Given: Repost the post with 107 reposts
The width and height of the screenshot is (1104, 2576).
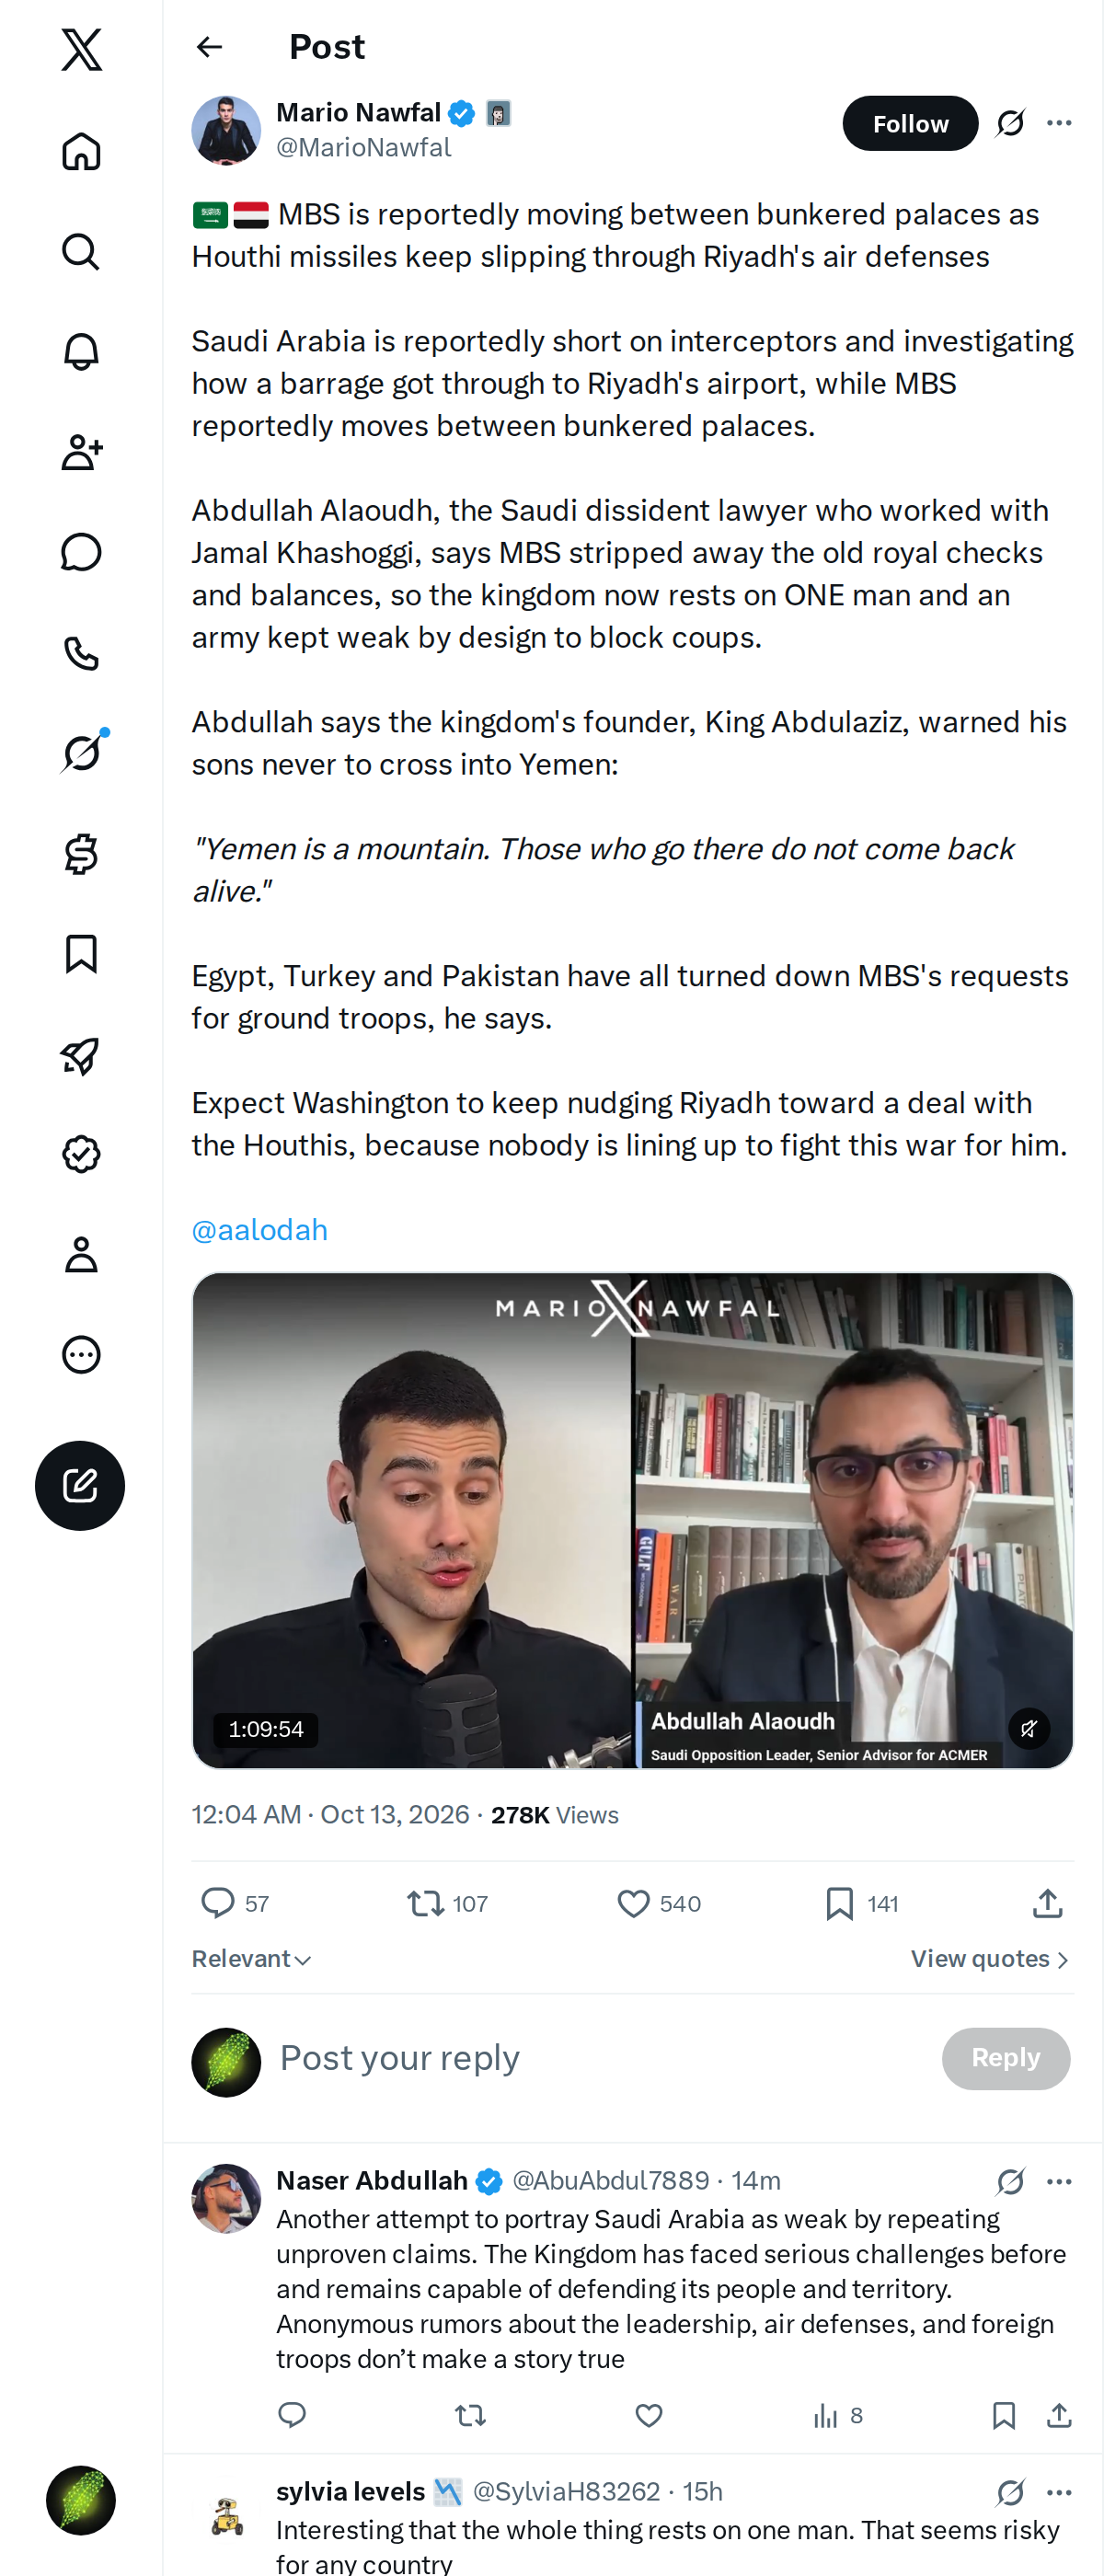Looking at the screenshot, I should [447, 1903].
